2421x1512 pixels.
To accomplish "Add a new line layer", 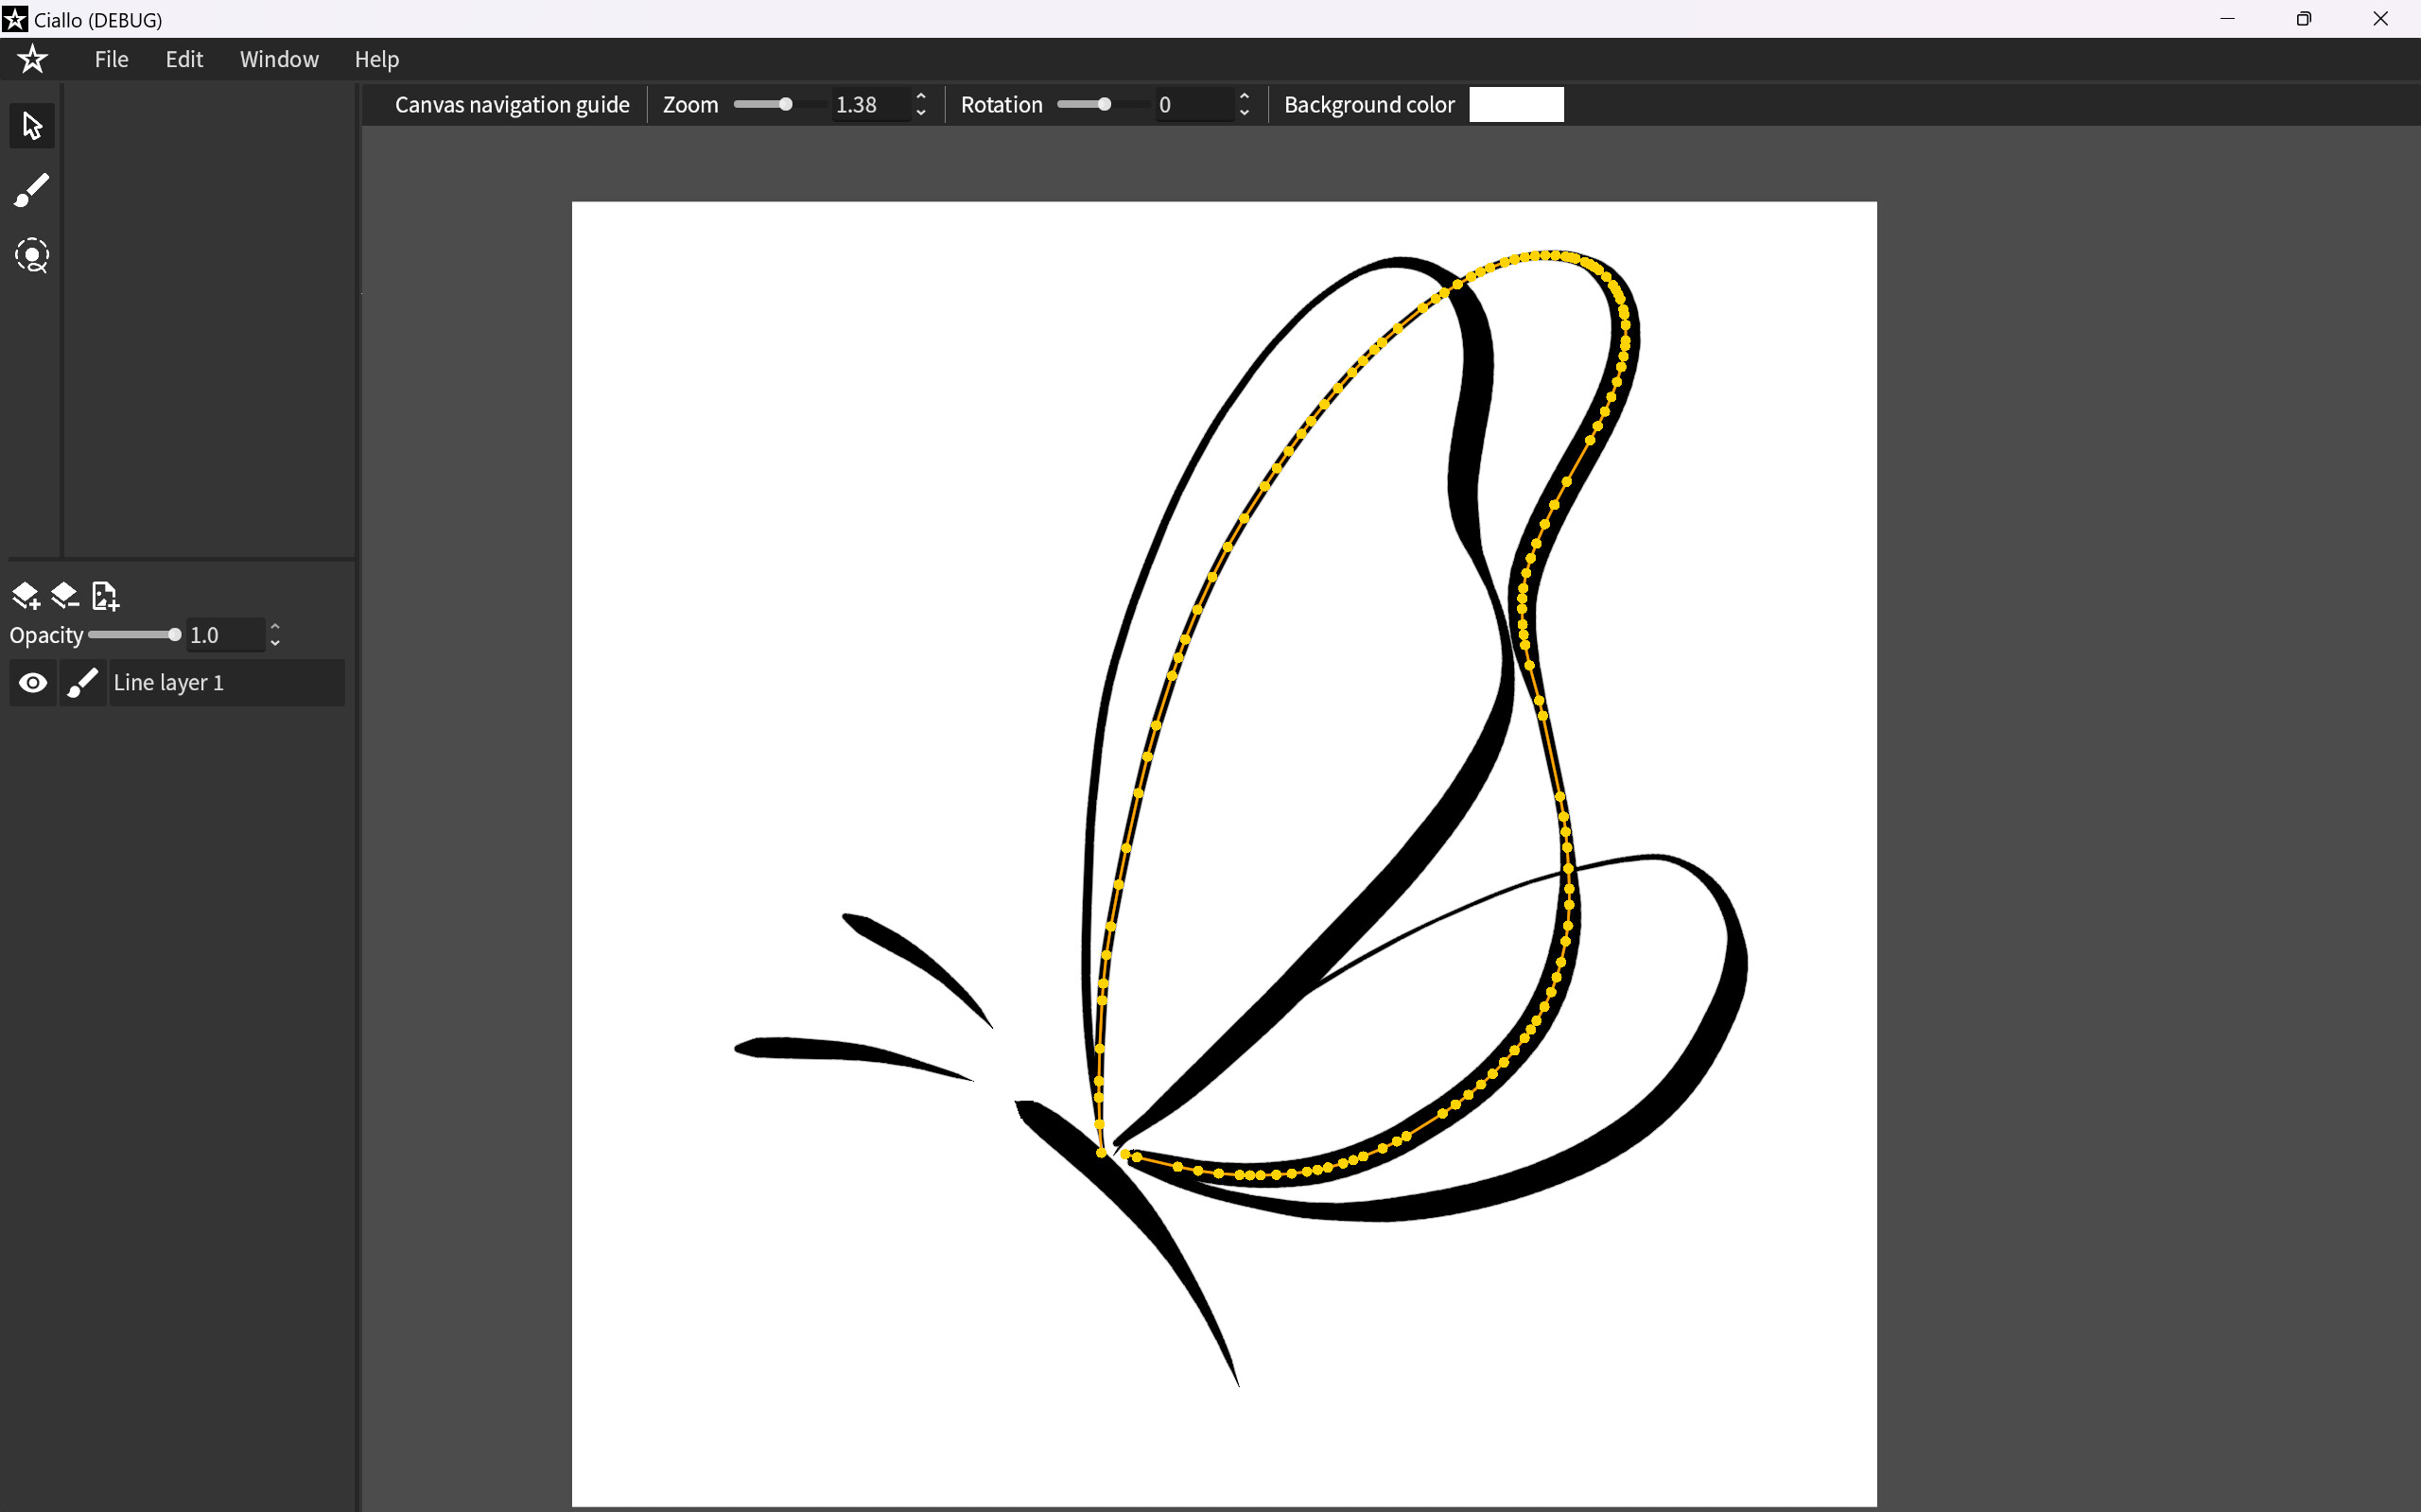I will pos(25,595).
